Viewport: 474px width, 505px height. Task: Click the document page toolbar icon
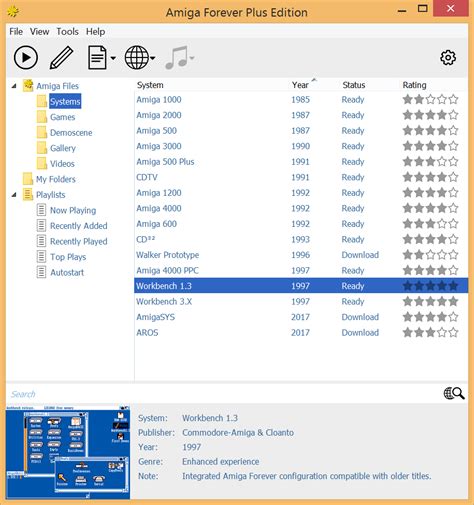tap(97, 58)
